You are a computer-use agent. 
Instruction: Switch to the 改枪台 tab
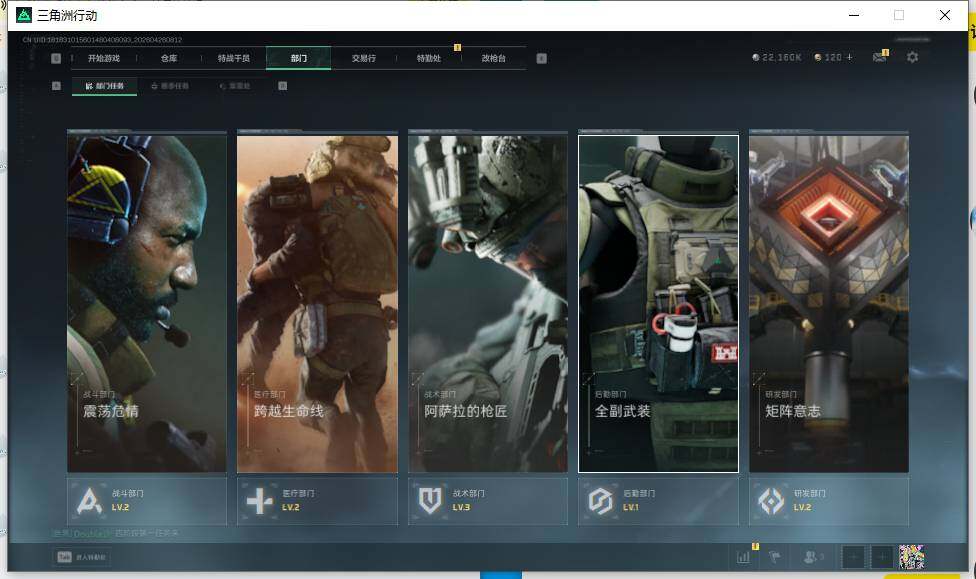(494, 59)
